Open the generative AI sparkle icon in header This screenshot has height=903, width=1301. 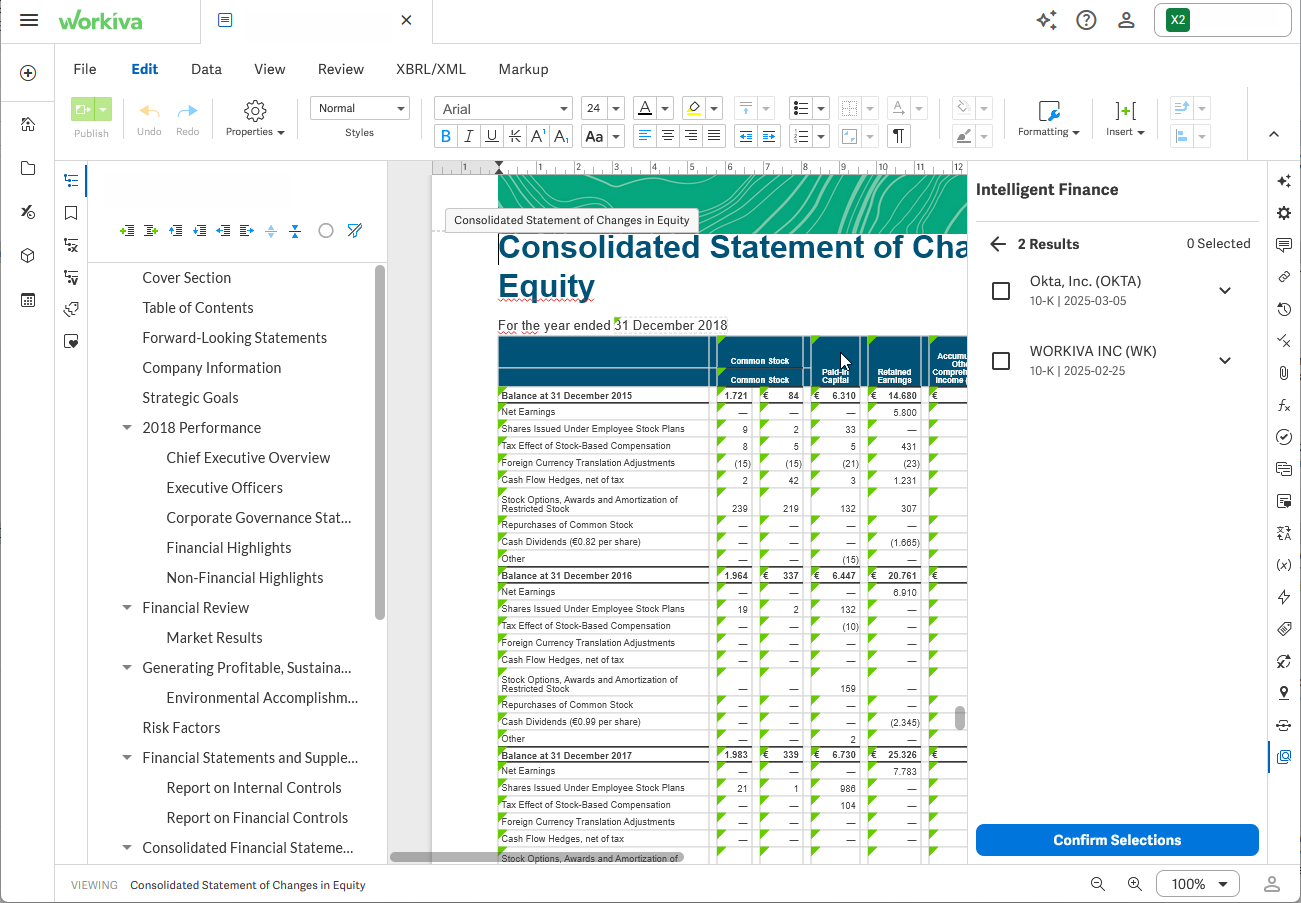click(x=1046, y=20)
